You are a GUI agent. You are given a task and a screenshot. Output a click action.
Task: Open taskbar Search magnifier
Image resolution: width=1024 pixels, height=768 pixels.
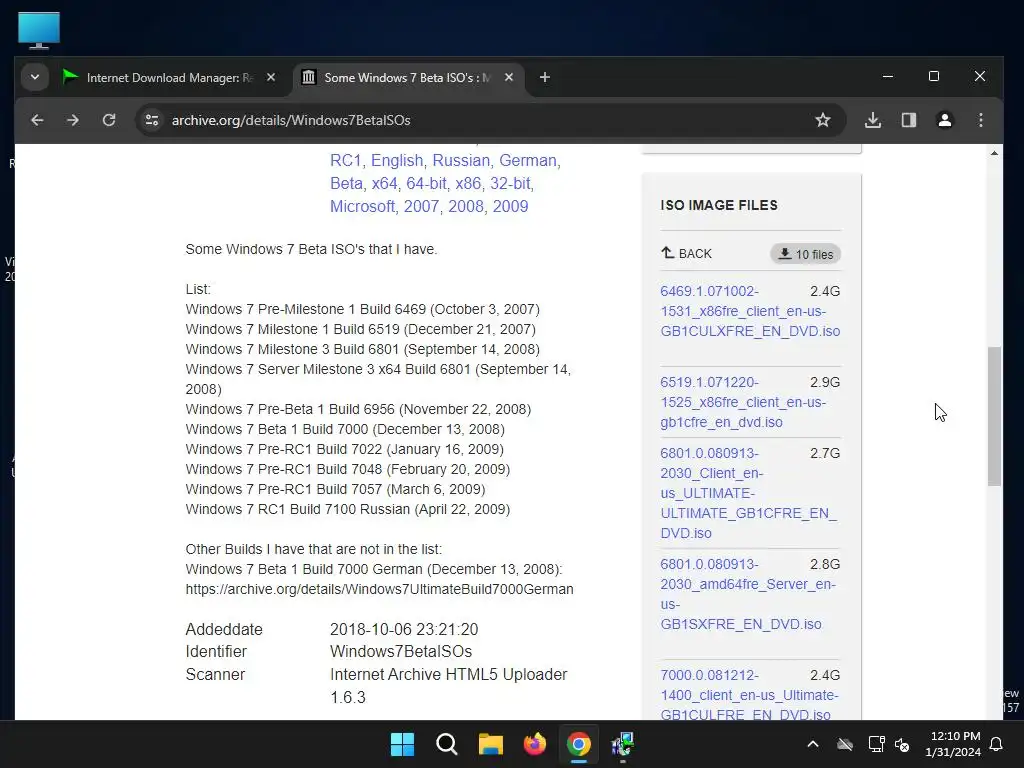click(x=447, y=744)
